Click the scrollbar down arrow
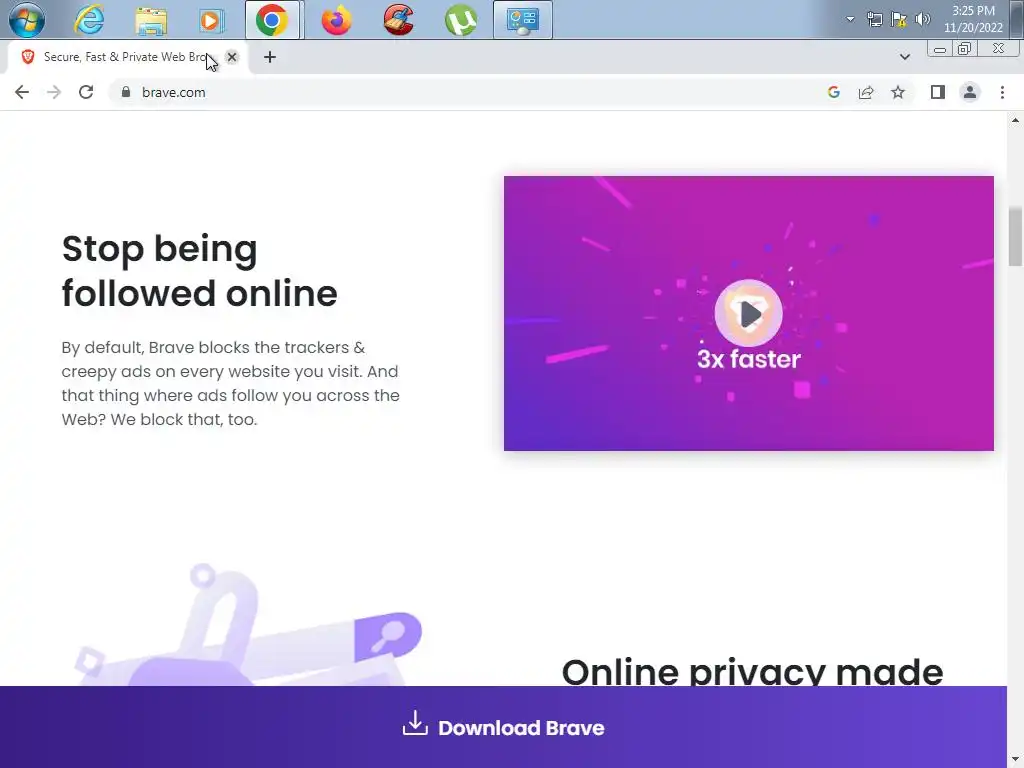Viewport: 1024px width, 768px height. (x=1015, y=761)
